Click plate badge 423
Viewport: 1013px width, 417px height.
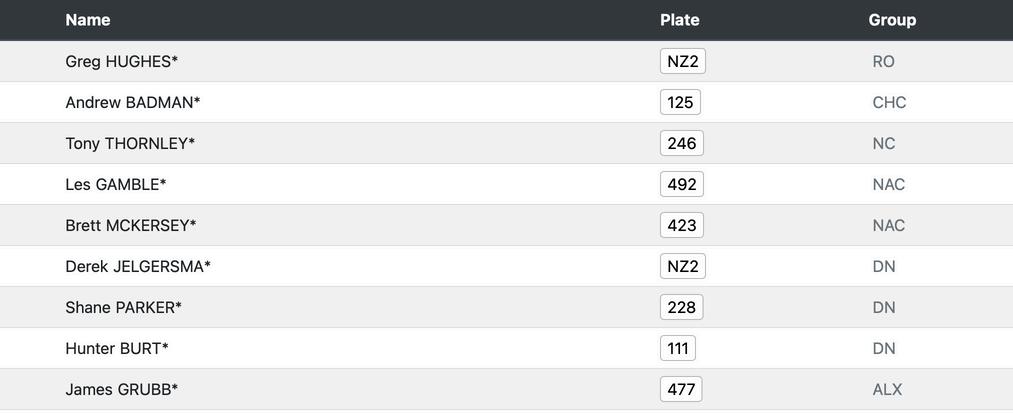pos(681,226)
